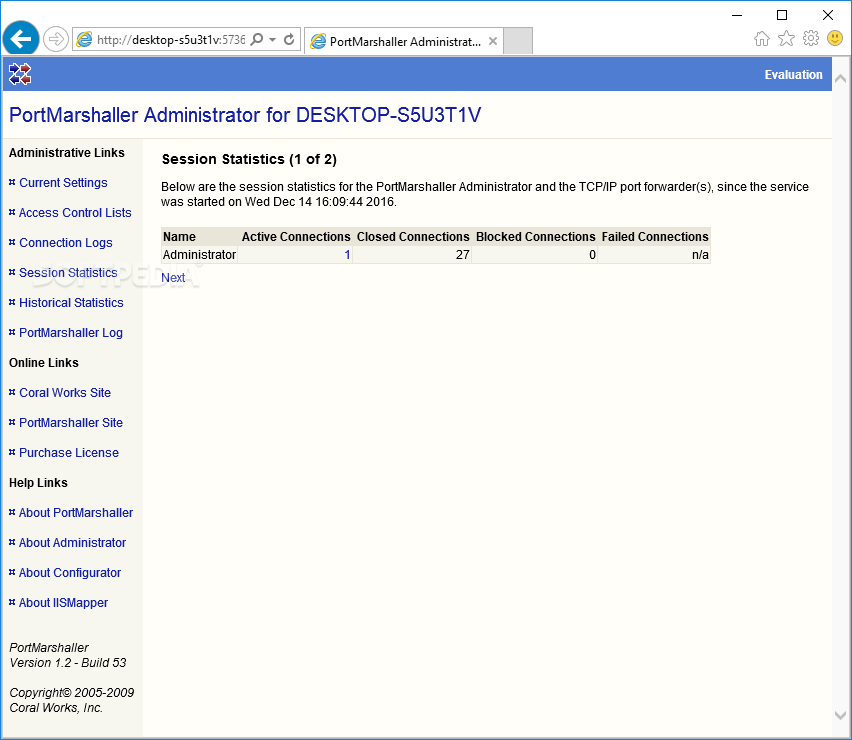
Task: Open About PortMarshaller help link
Action: 76,512
